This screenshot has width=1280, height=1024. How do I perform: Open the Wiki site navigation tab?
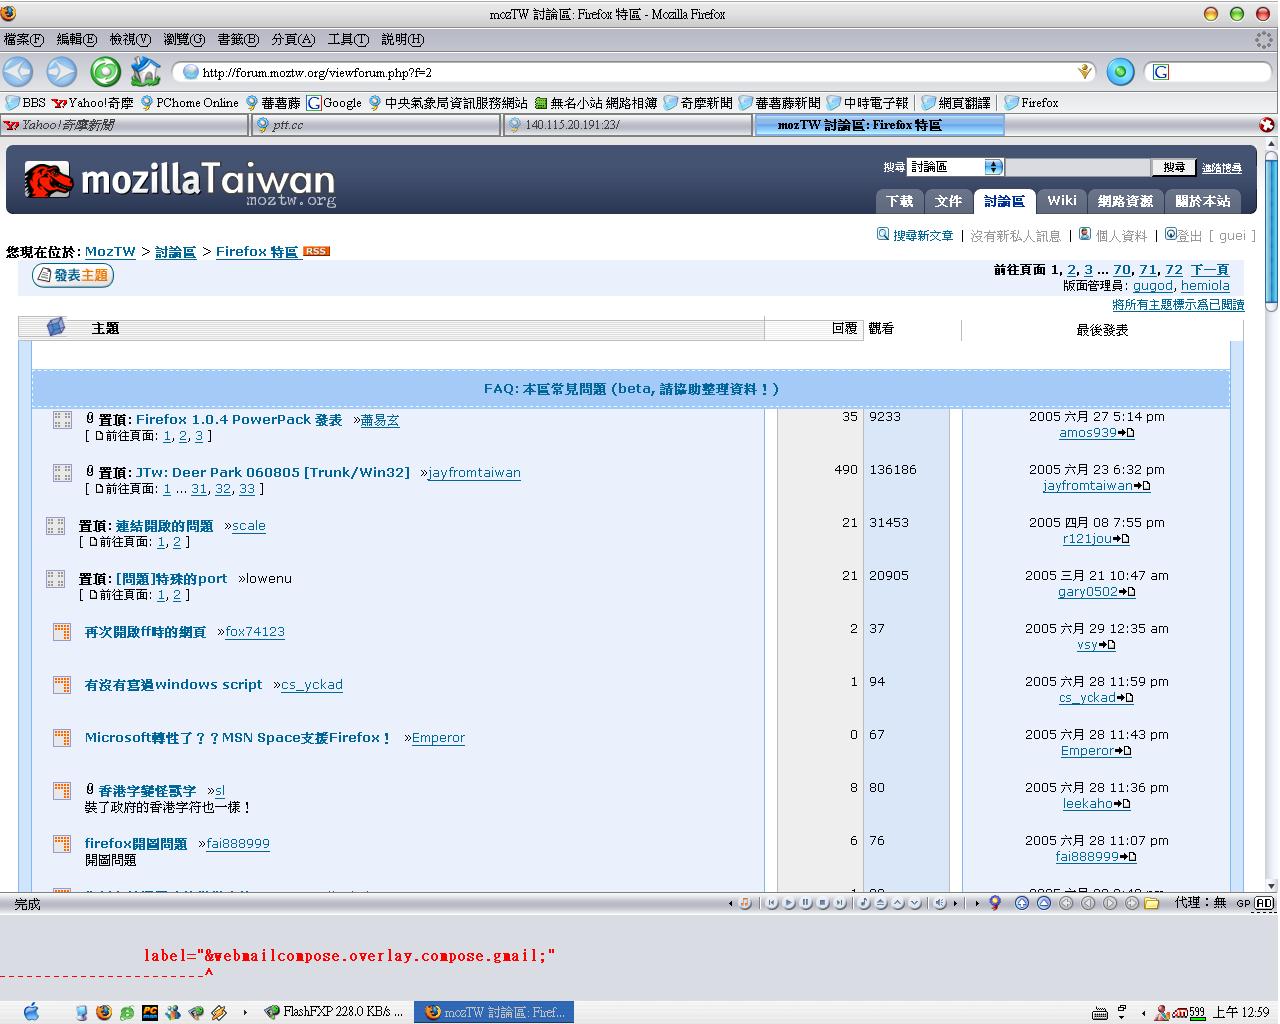1061,201
